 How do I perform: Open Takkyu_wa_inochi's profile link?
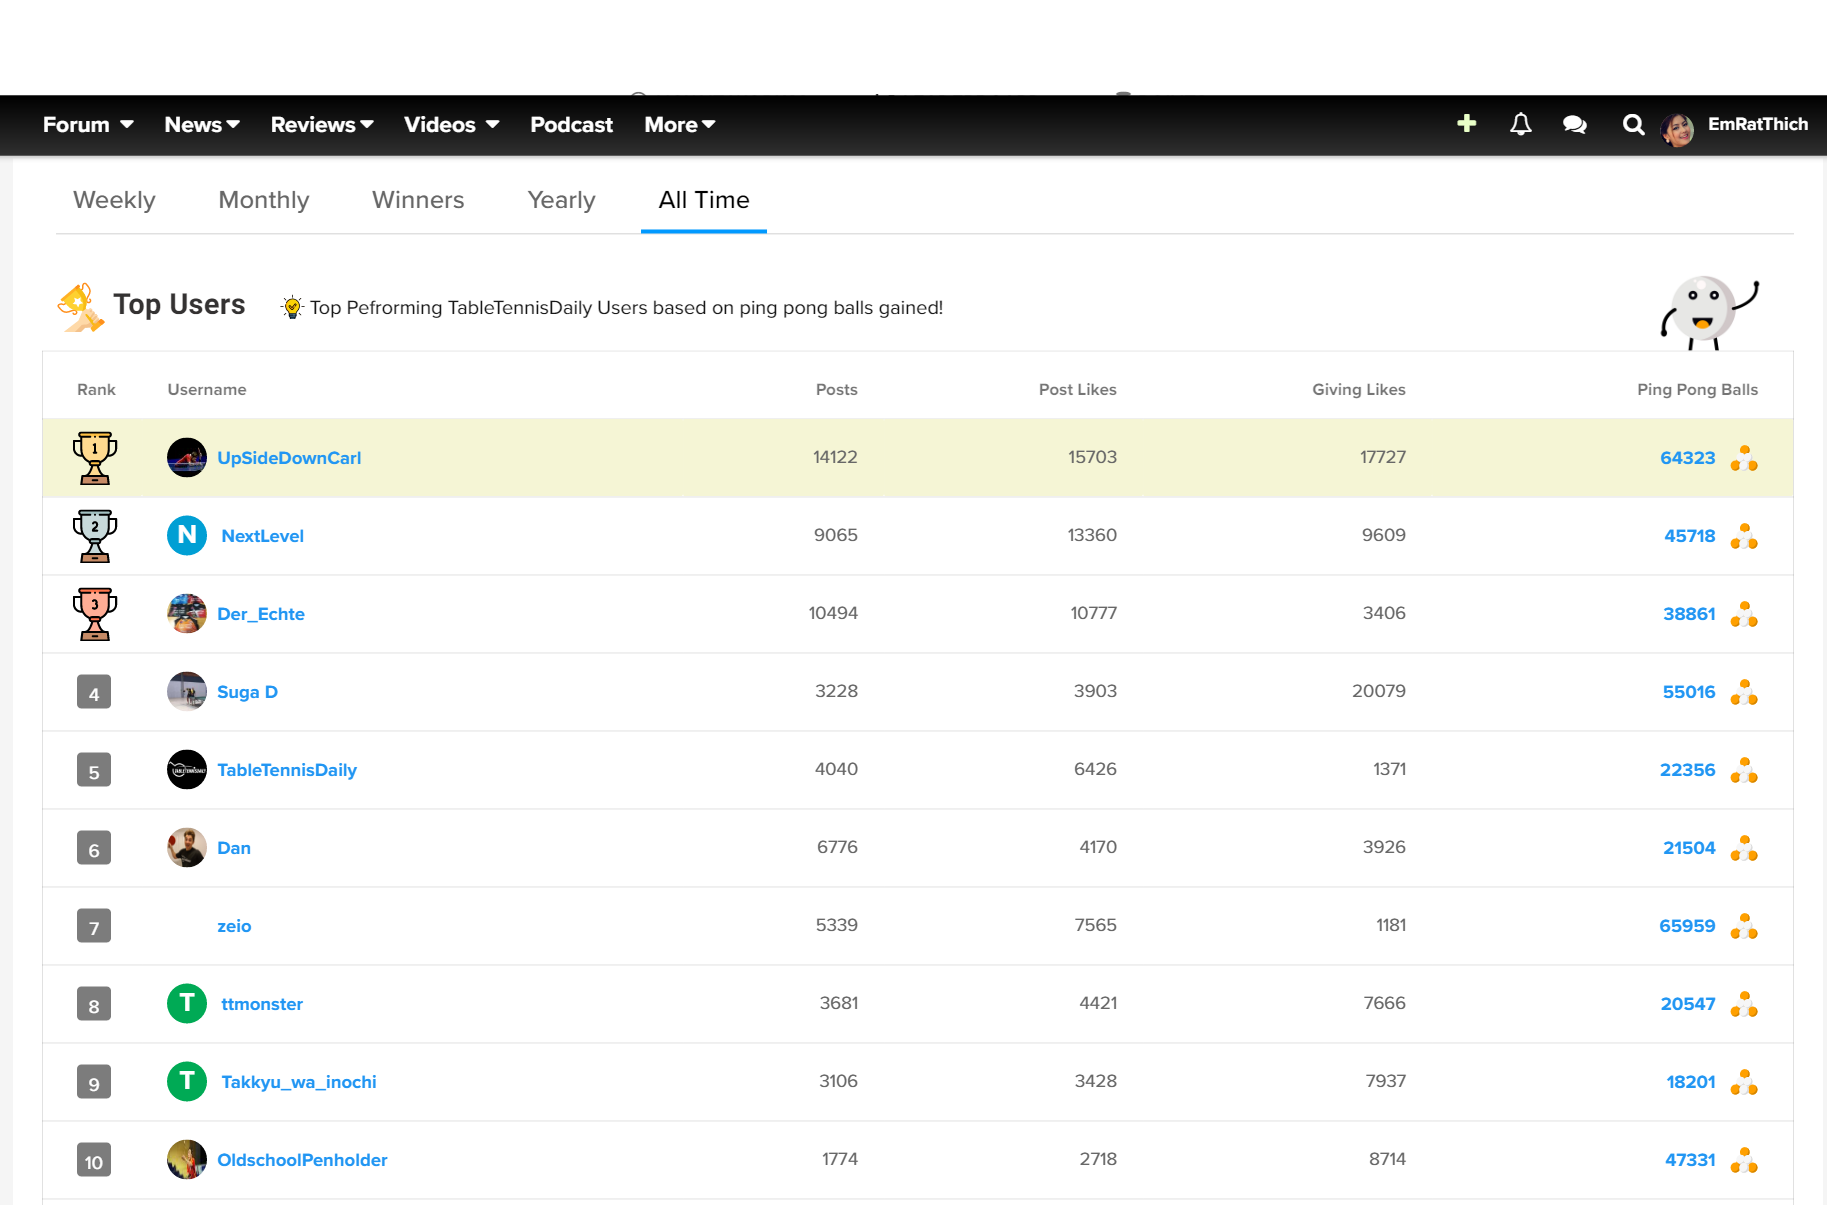pyautogui.click(x=299, y=1082)
